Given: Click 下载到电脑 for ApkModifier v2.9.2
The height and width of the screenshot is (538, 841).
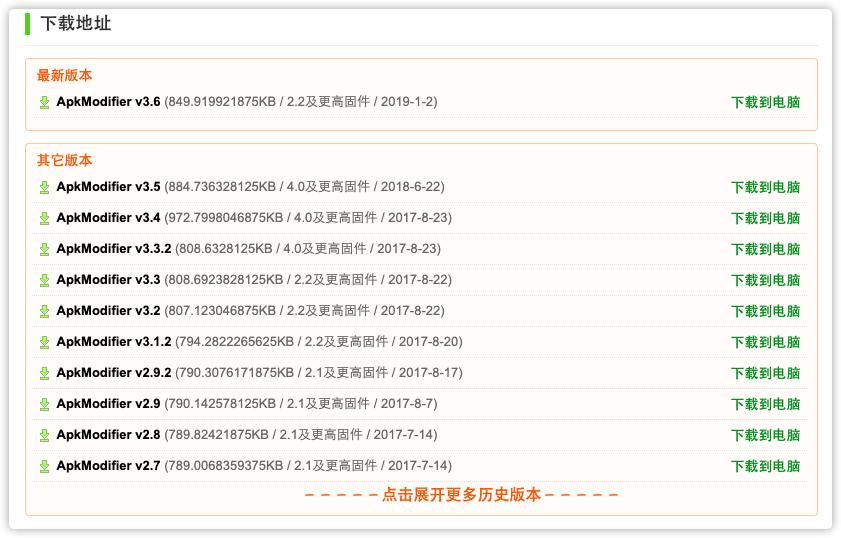Looking at the screenshot, I should (765, 373).
